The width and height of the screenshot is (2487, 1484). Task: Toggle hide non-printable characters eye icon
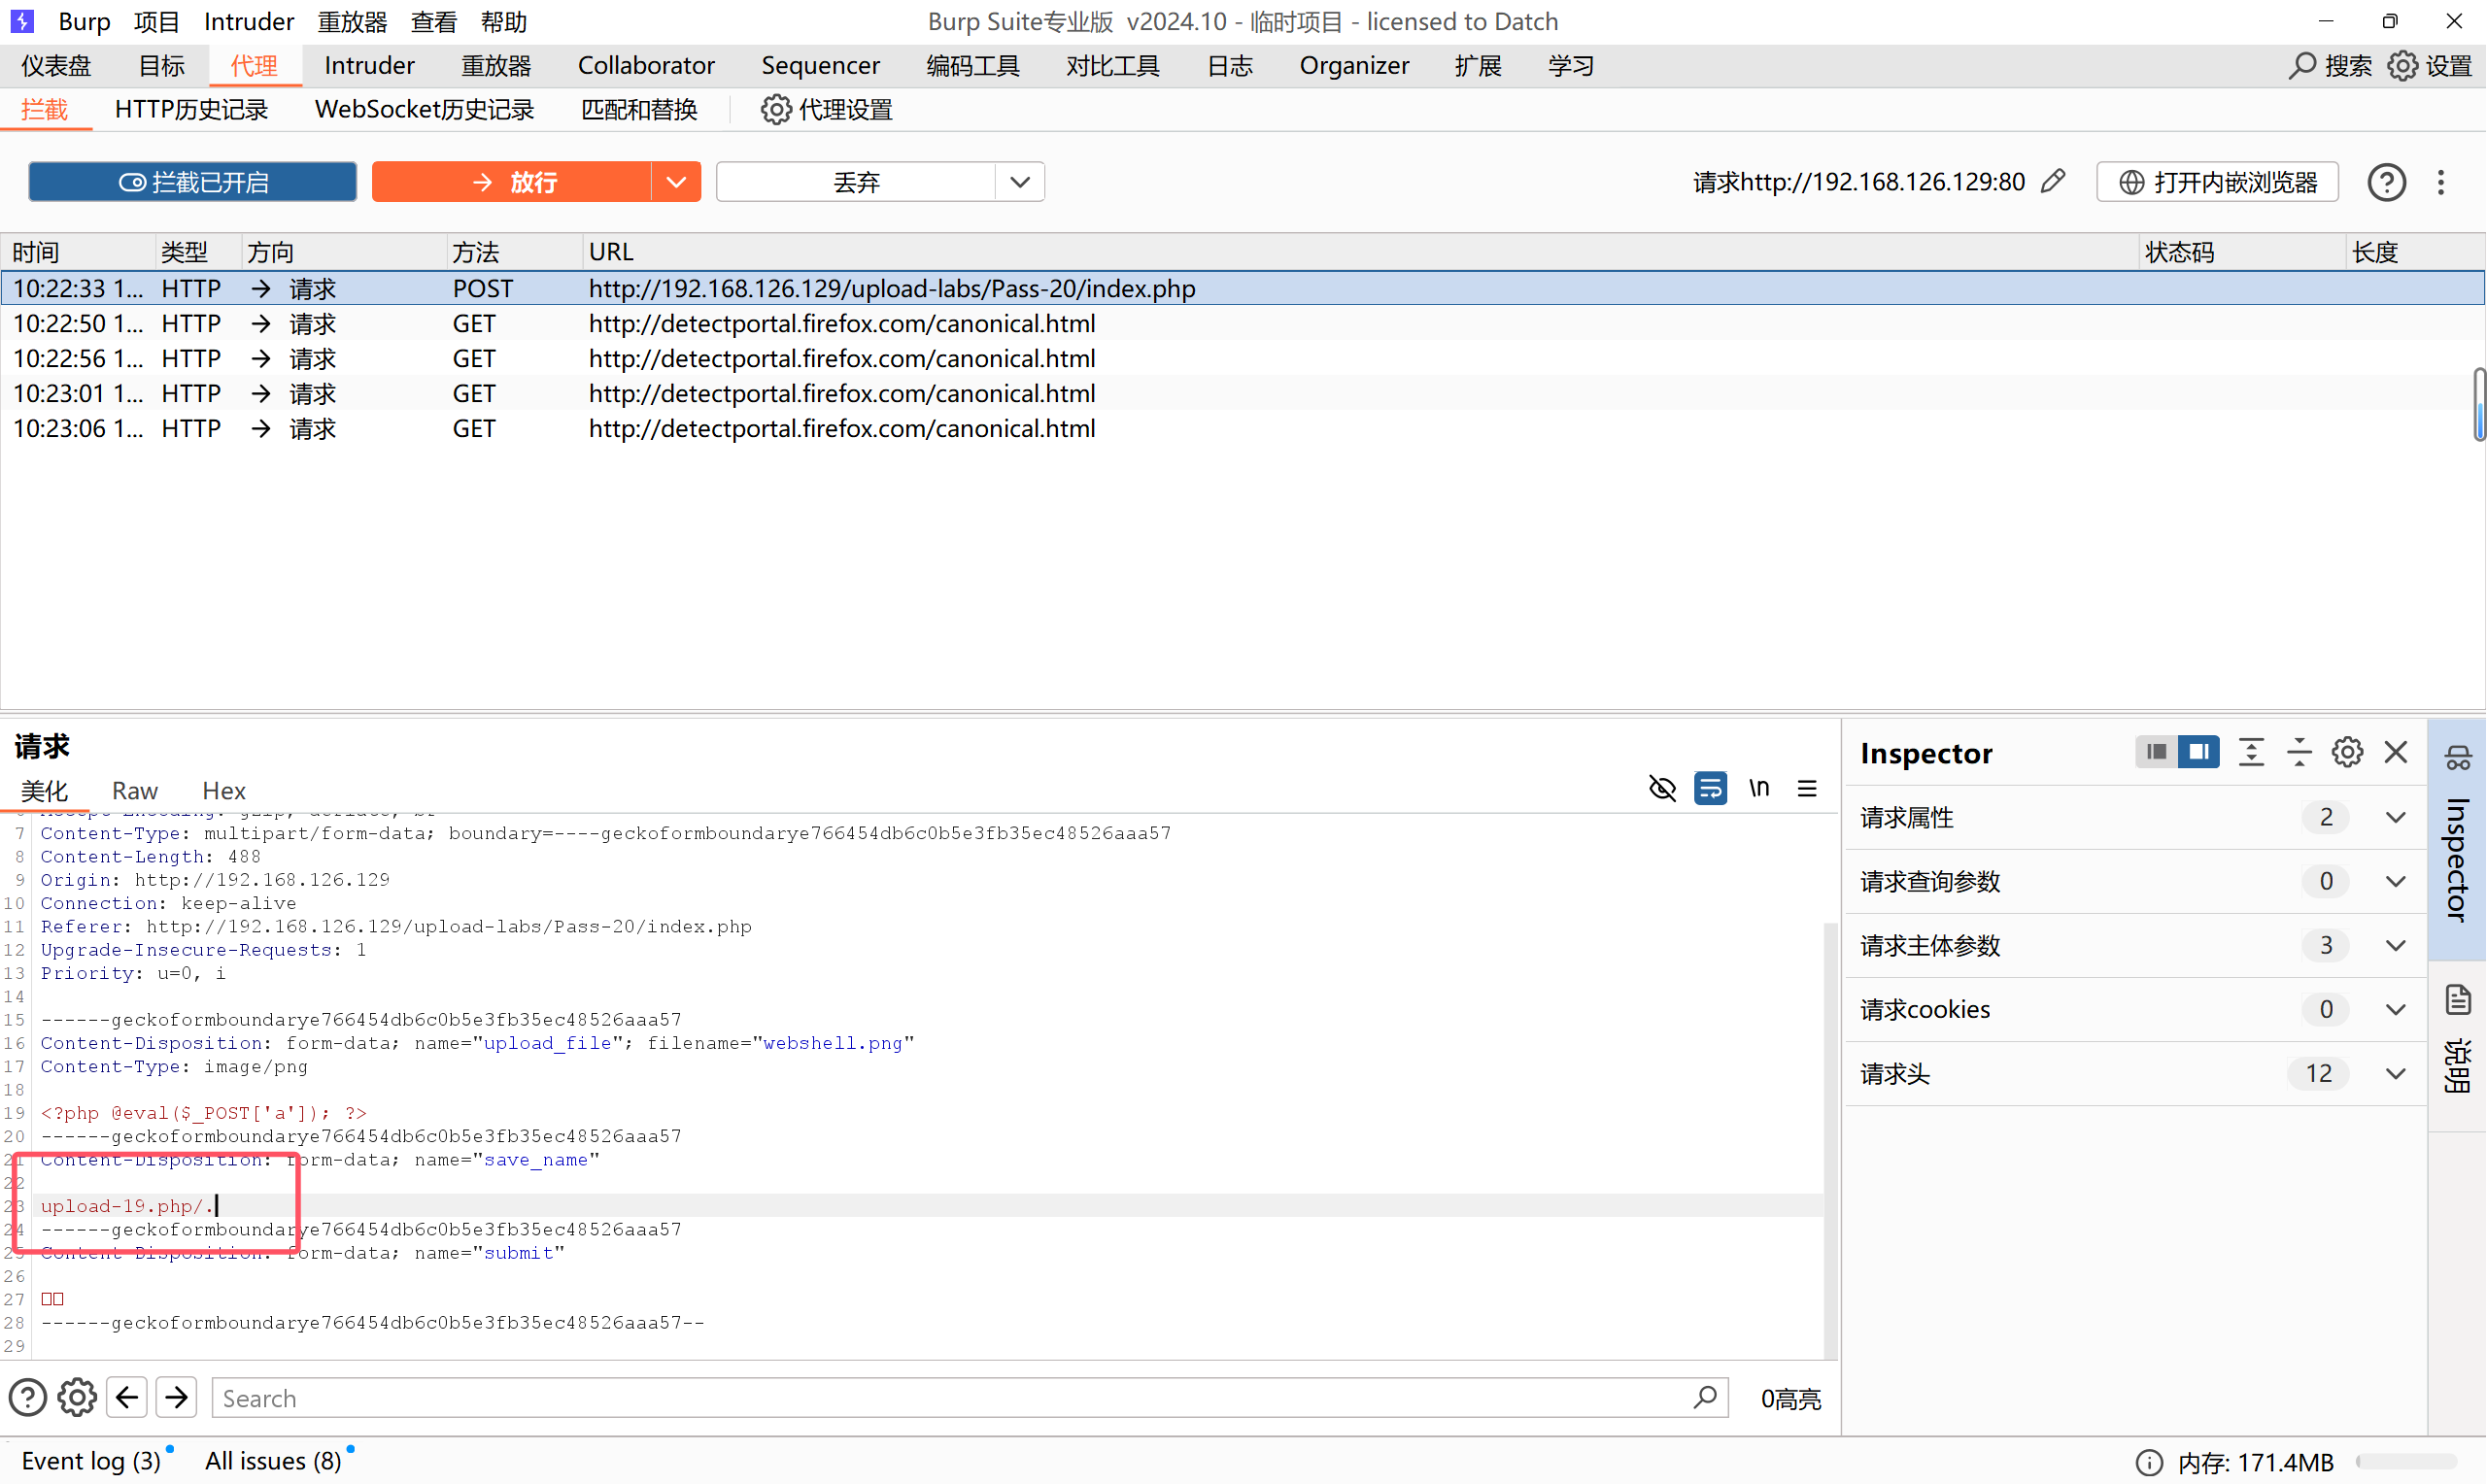[x=1662, y=789]
